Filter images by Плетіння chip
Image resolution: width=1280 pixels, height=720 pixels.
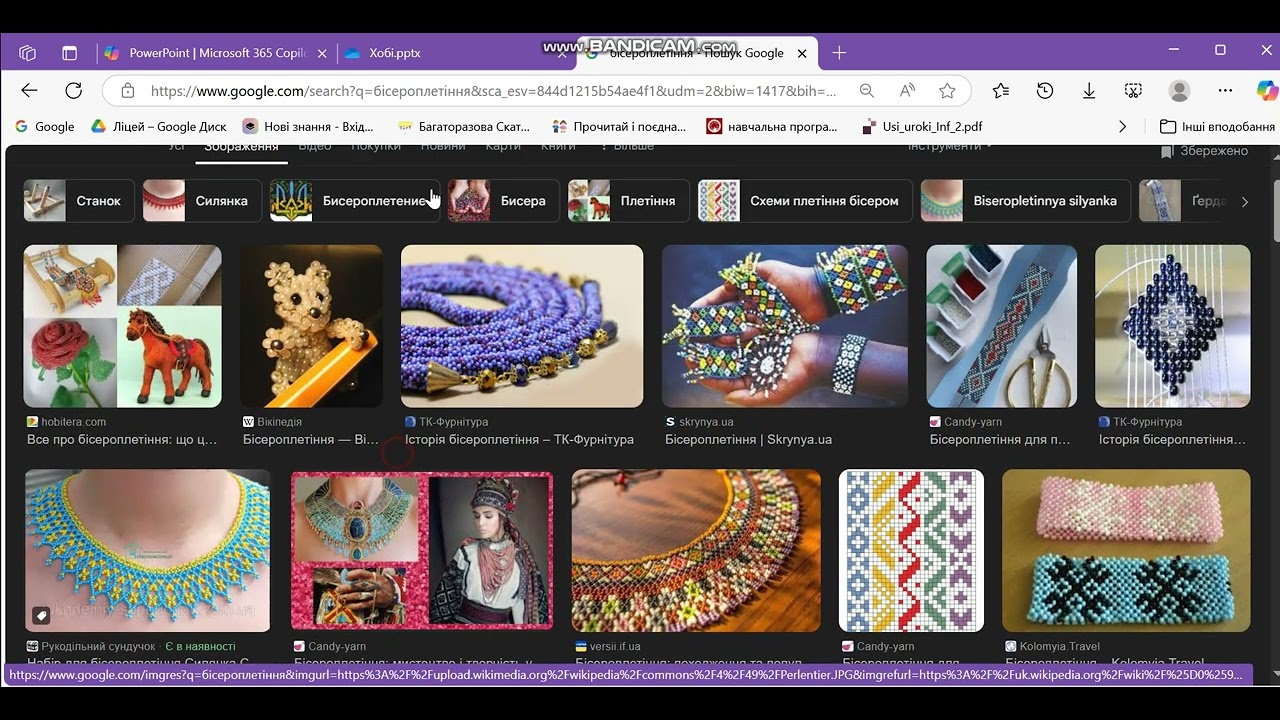[628, 201]
